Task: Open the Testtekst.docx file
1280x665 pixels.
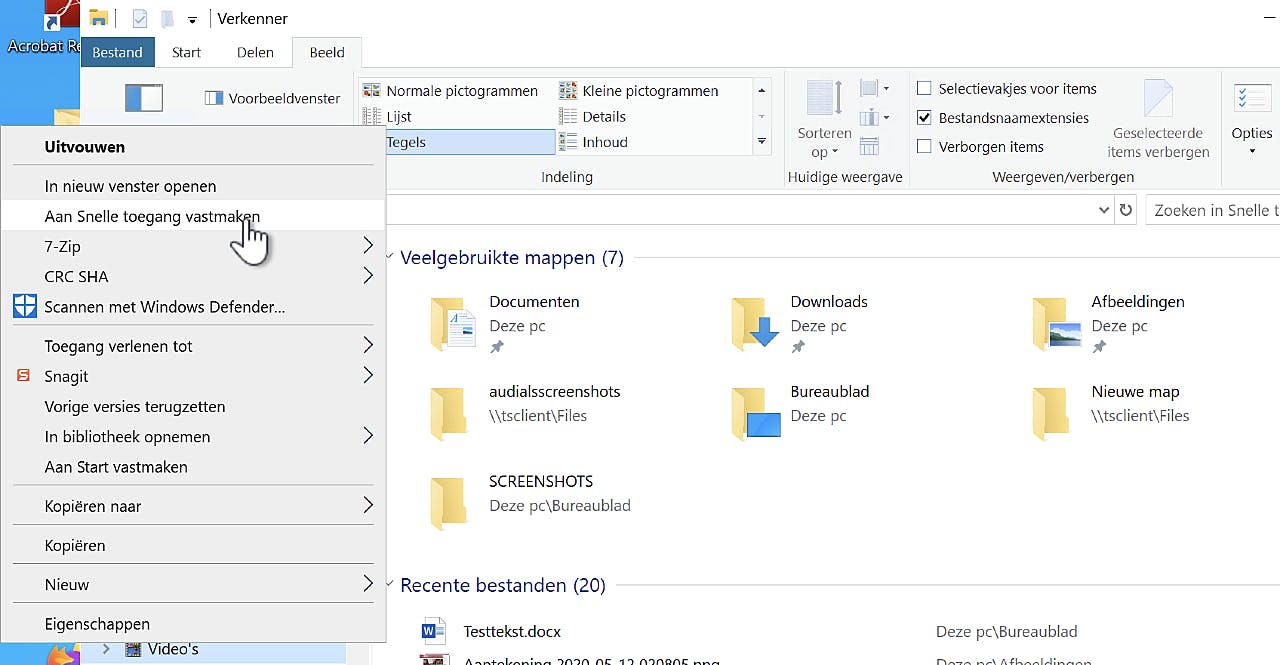Action: (511, 631)
